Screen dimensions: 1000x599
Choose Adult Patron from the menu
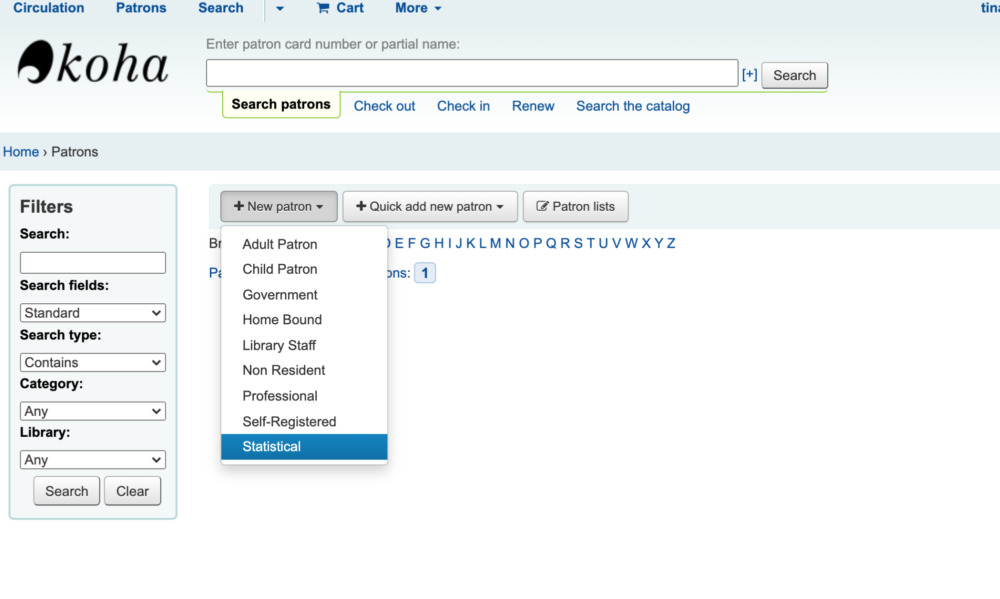pyautogui.click(x=304, y=244)
